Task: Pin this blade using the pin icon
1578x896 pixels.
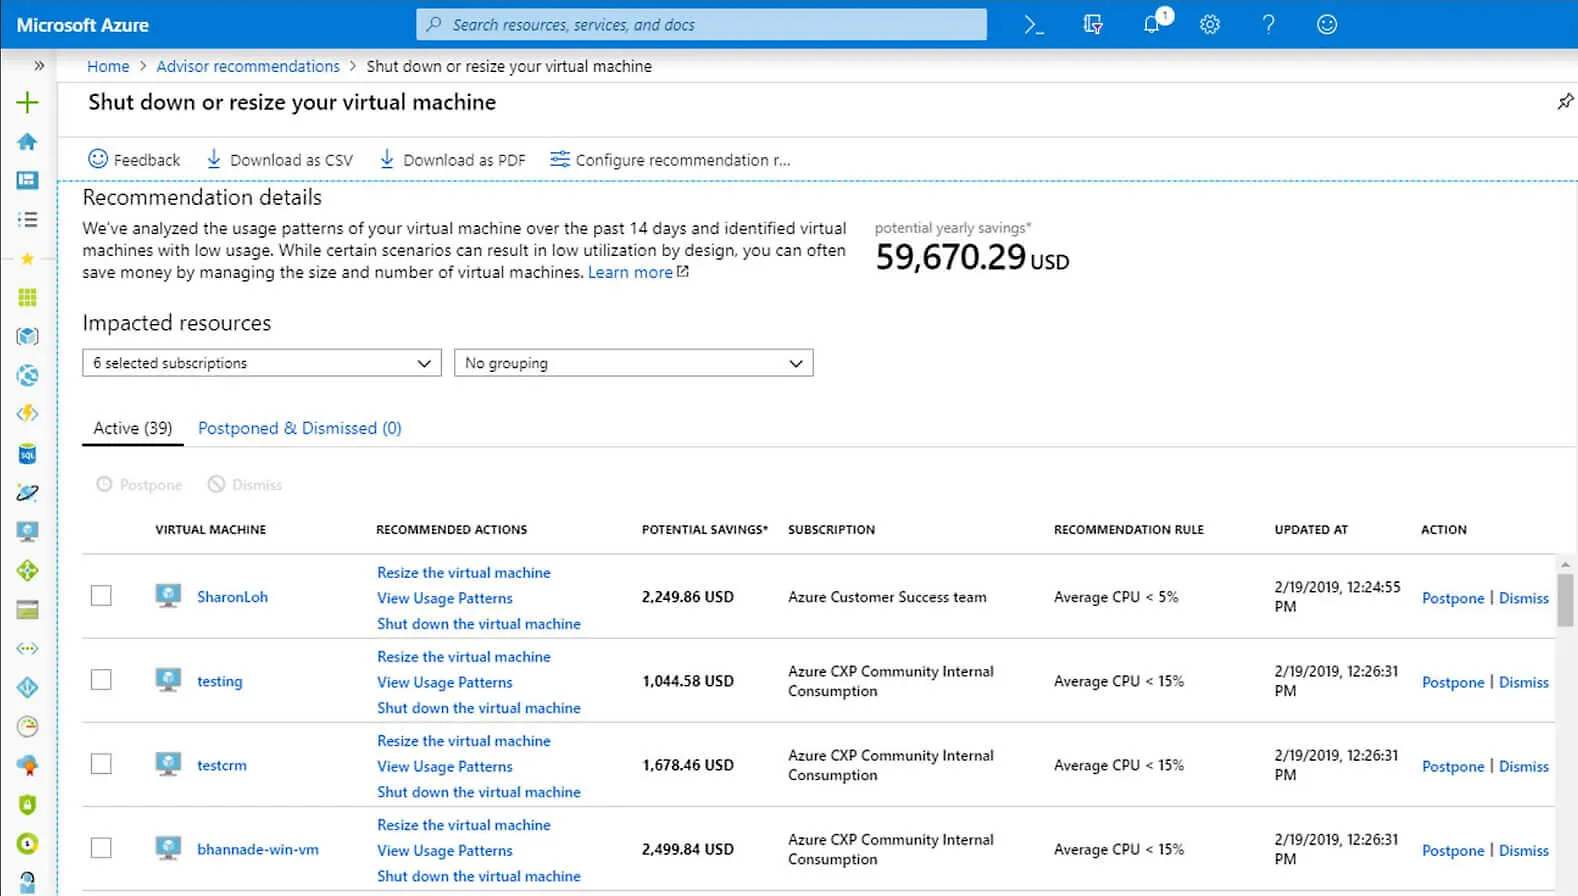Action: point(1565,102)
